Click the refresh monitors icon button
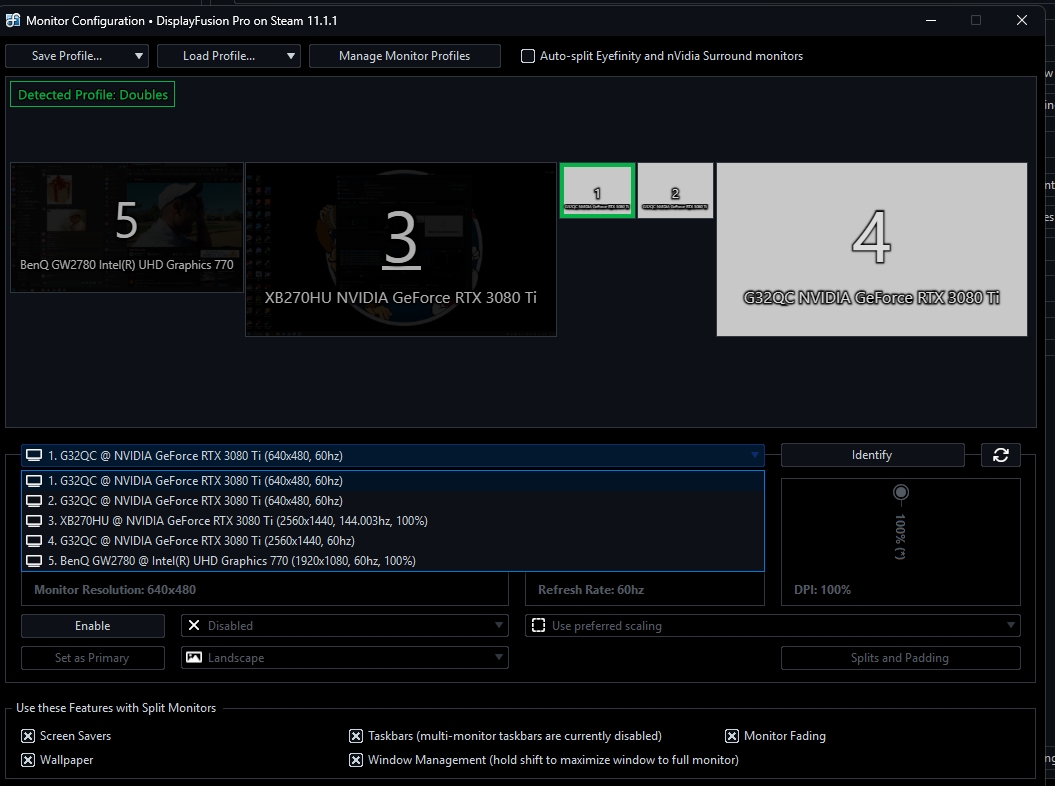 [x=1000, y=455]
